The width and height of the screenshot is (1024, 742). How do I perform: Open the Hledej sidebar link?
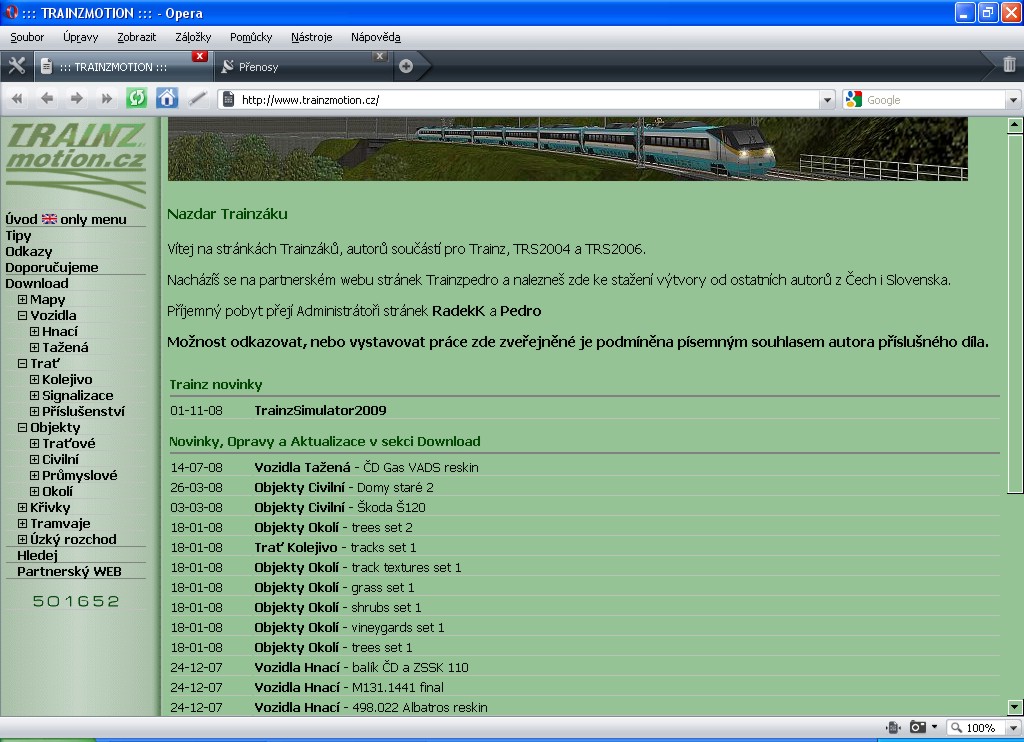pos(37,555)
